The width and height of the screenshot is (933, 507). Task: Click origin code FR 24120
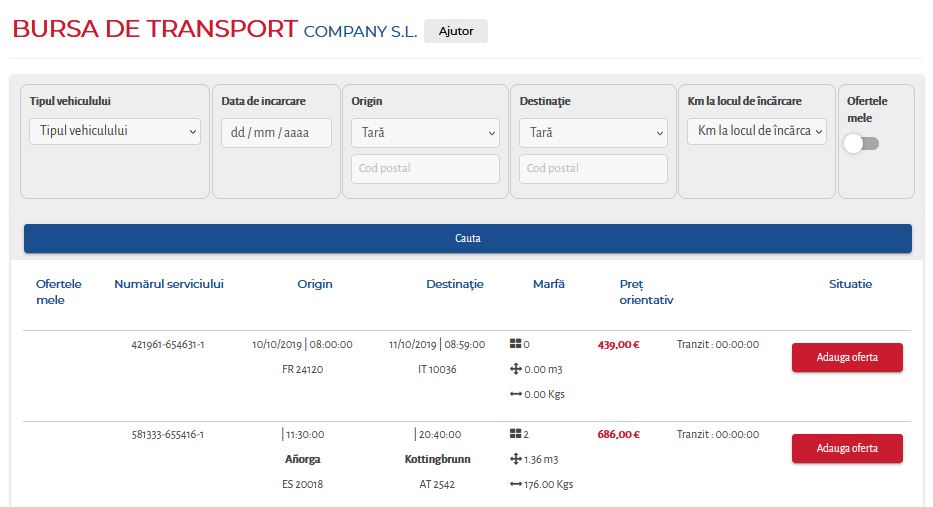(x=302, y=370)
